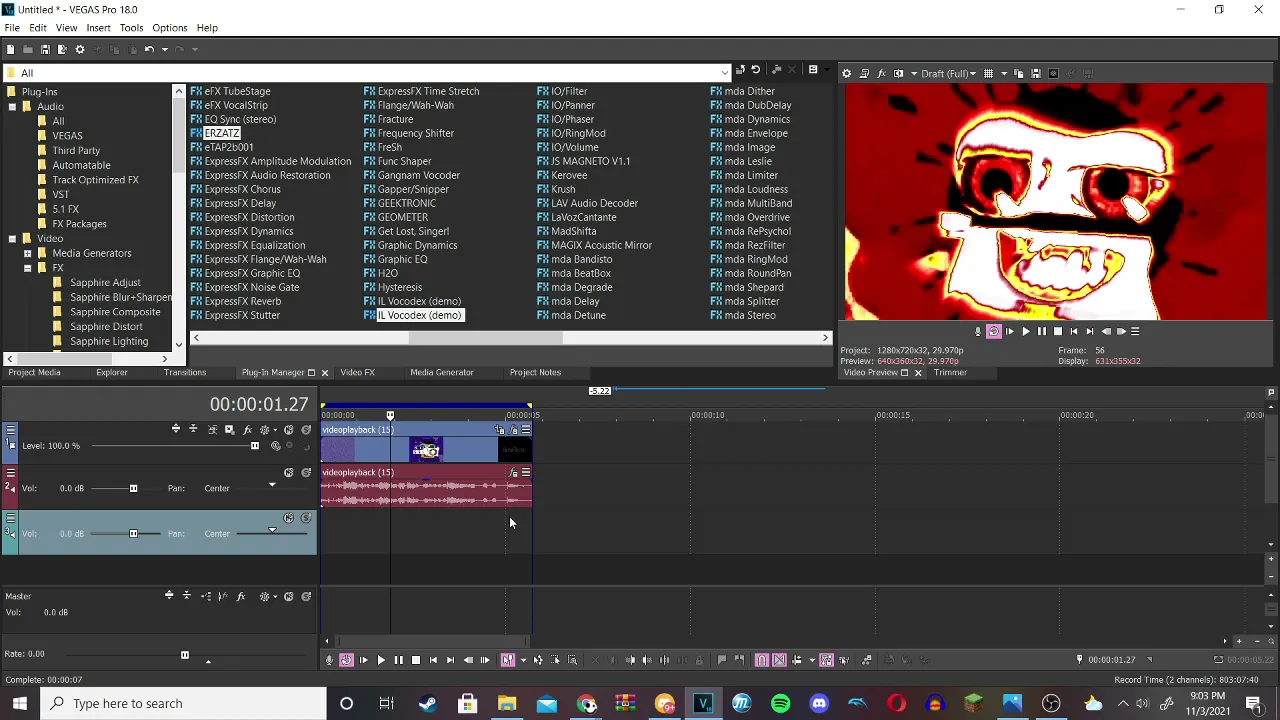Collapse the FX tree node under Video
1280x720 pixels.
click(x=27, y=268)
